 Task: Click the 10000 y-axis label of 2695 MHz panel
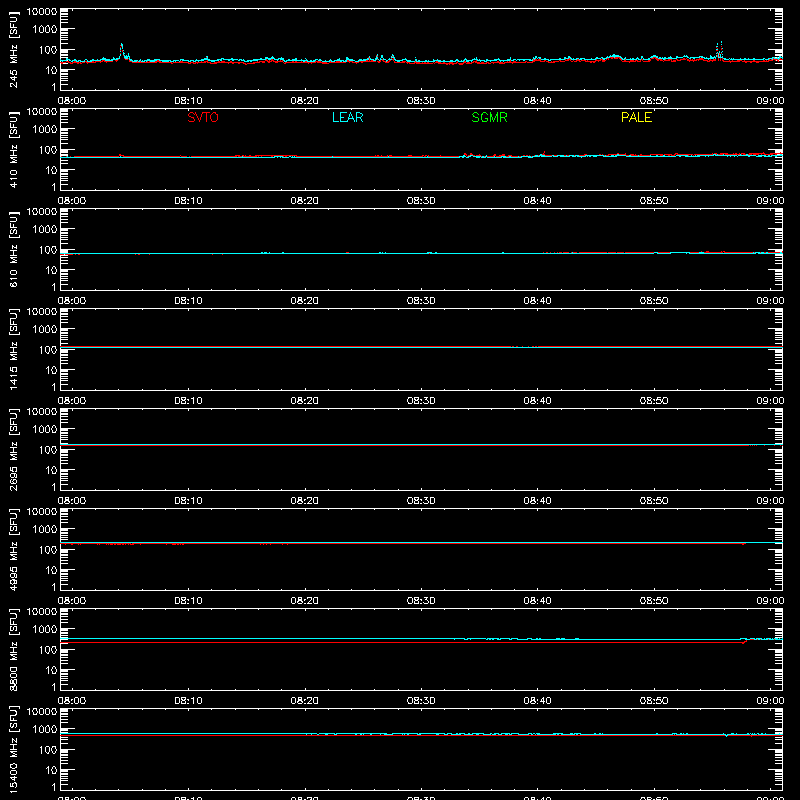point(42,412)
